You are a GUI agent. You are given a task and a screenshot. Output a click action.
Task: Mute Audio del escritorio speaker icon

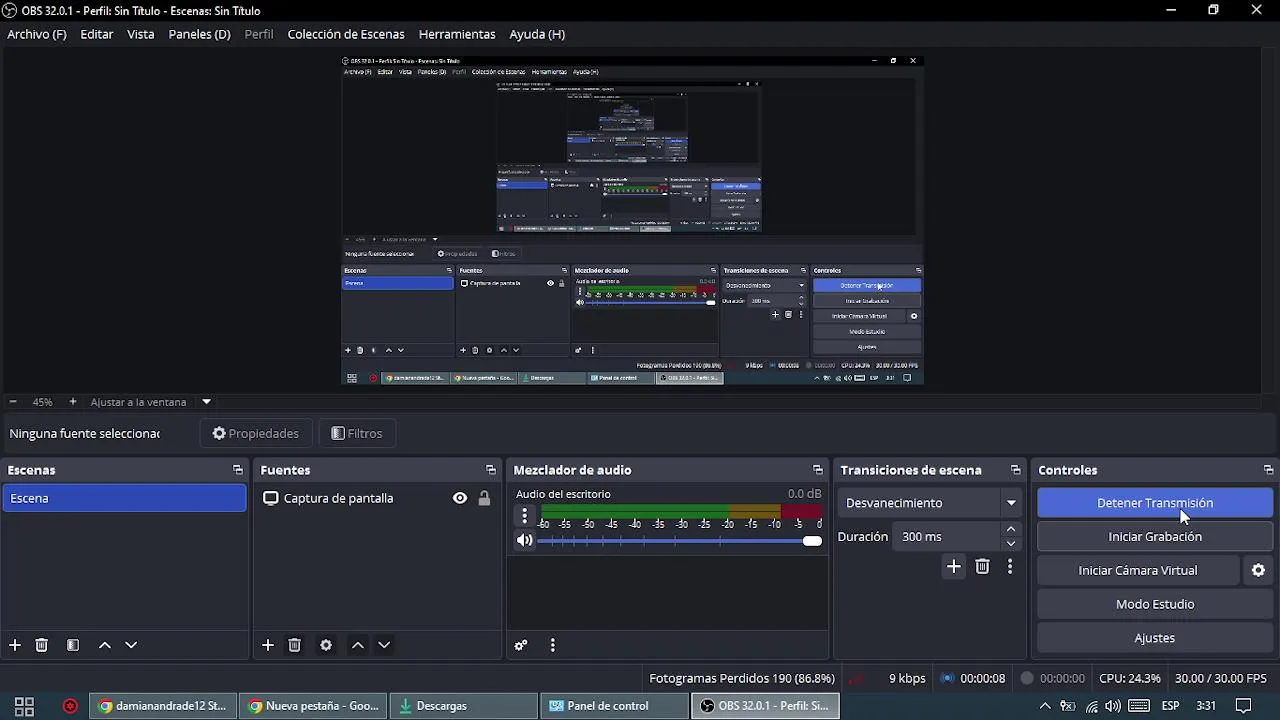524,540
